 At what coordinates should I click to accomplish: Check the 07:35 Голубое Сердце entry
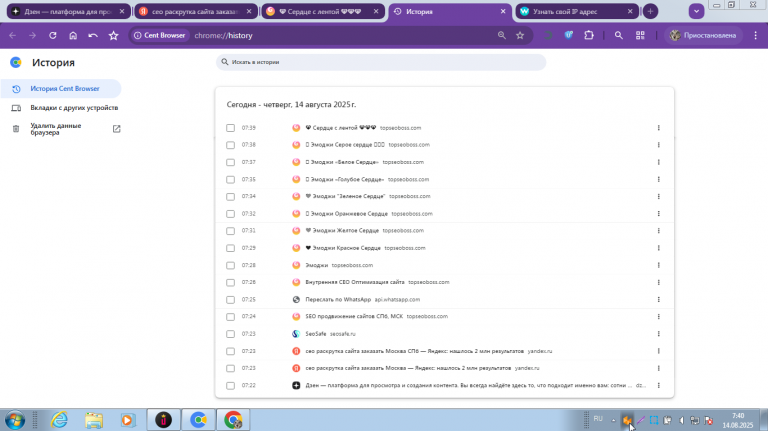pos(230,179)
